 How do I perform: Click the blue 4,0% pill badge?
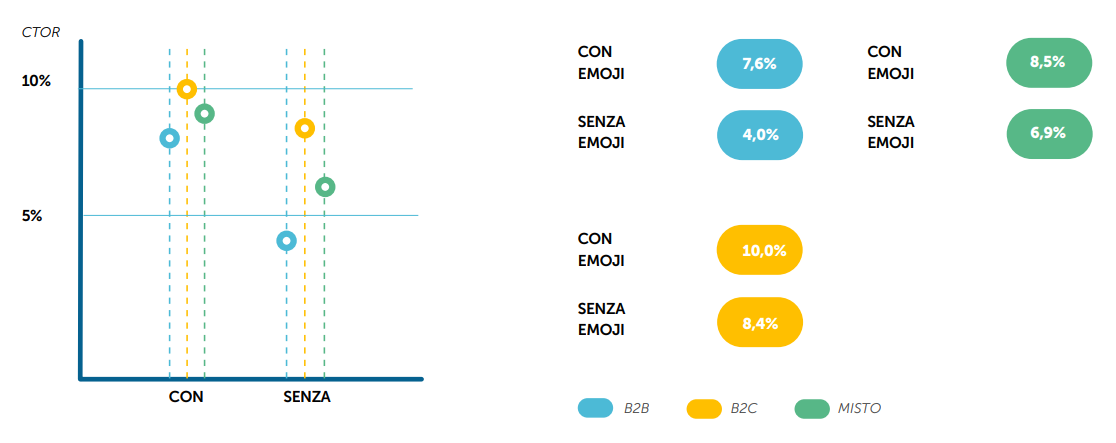[760, 134]
